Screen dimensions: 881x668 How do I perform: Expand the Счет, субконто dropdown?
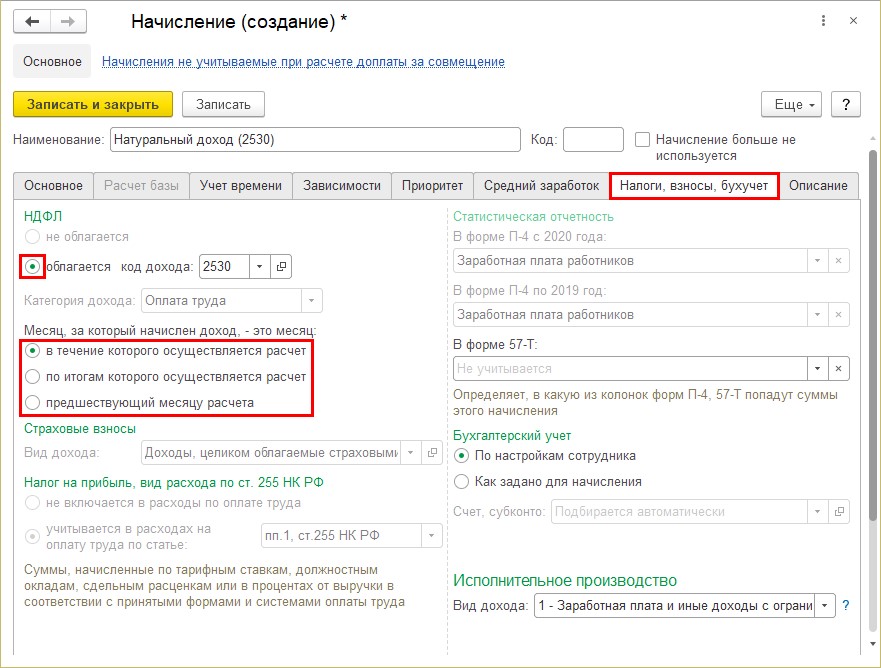(x=818, y=512)
